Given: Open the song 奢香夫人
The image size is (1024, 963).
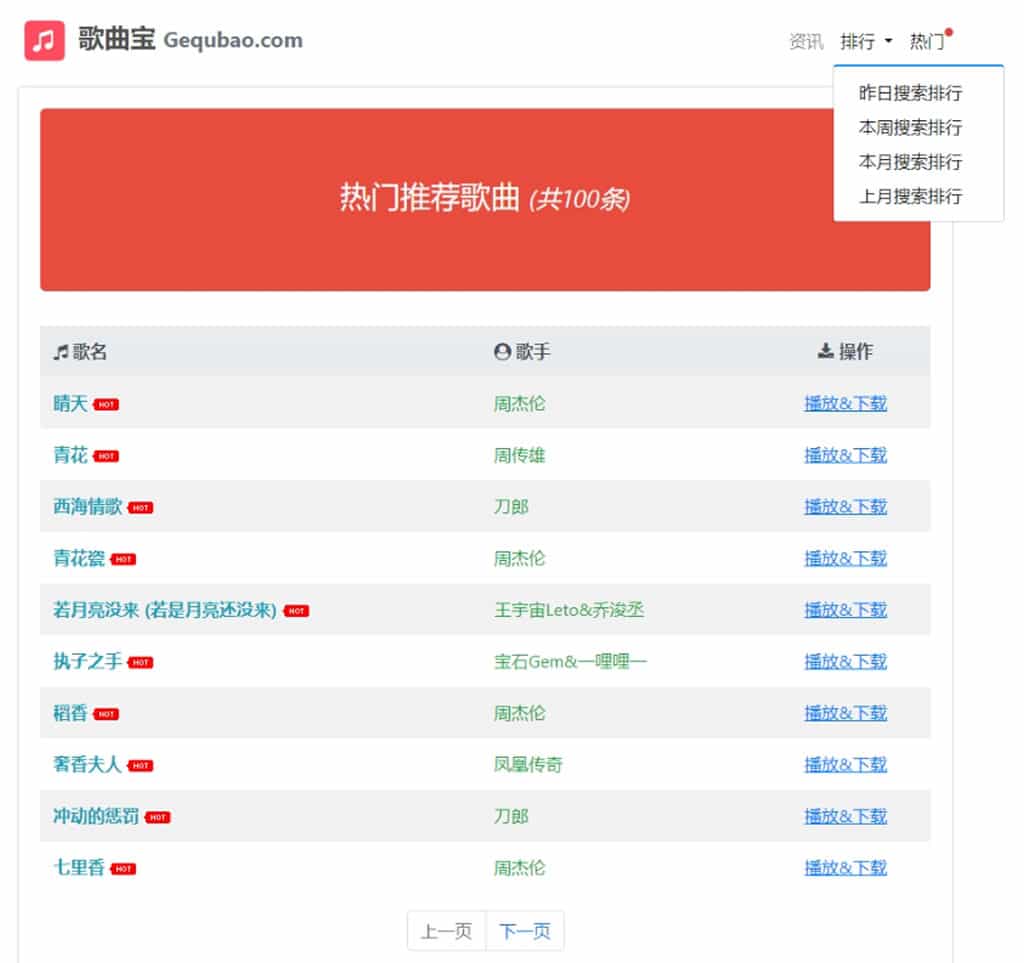Looking at the screenshot, I should pos(88,765).
